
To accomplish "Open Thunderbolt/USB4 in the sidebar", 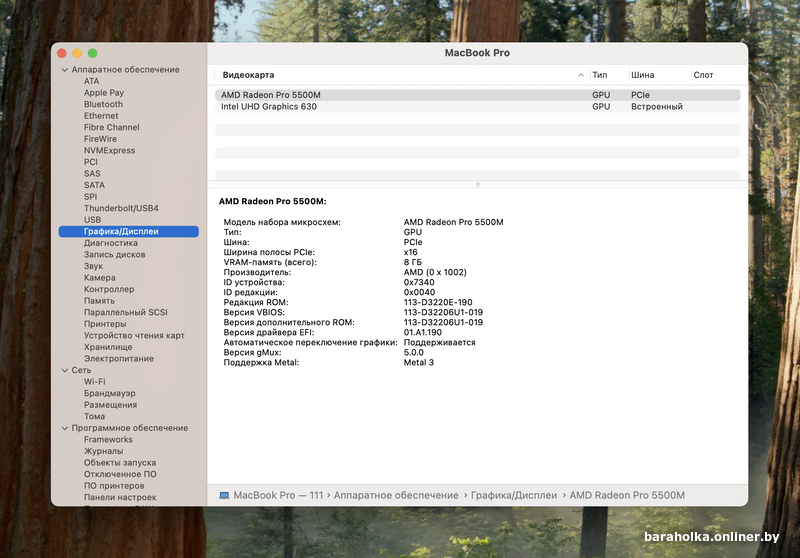I will 121,208.
